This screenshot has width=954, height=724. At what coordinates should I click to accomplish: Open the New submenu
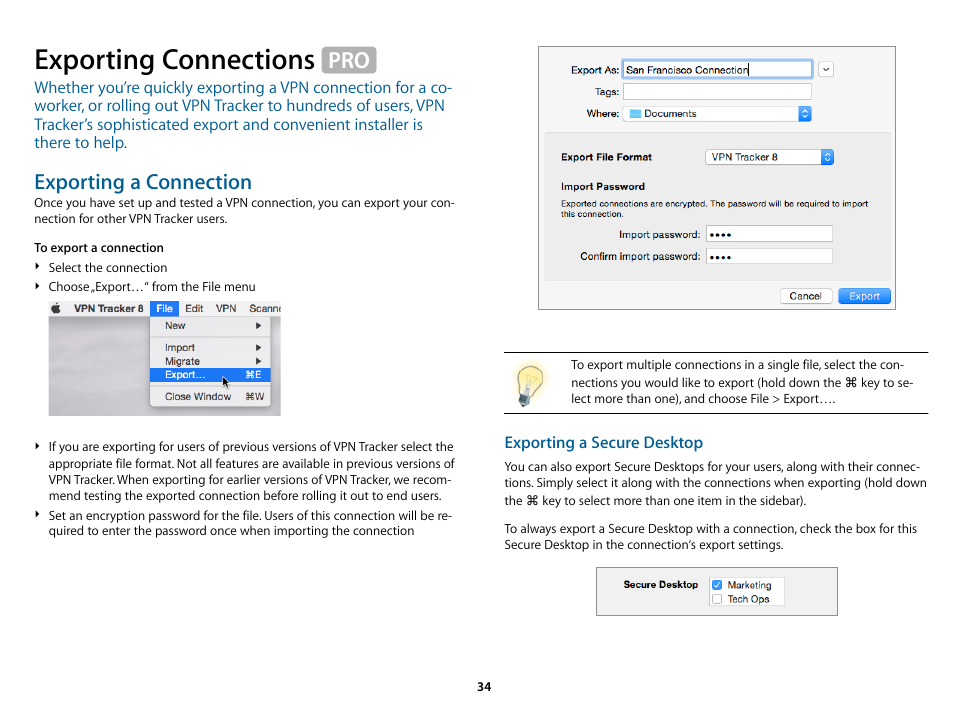pyautogui.click(x=210, y=325)
